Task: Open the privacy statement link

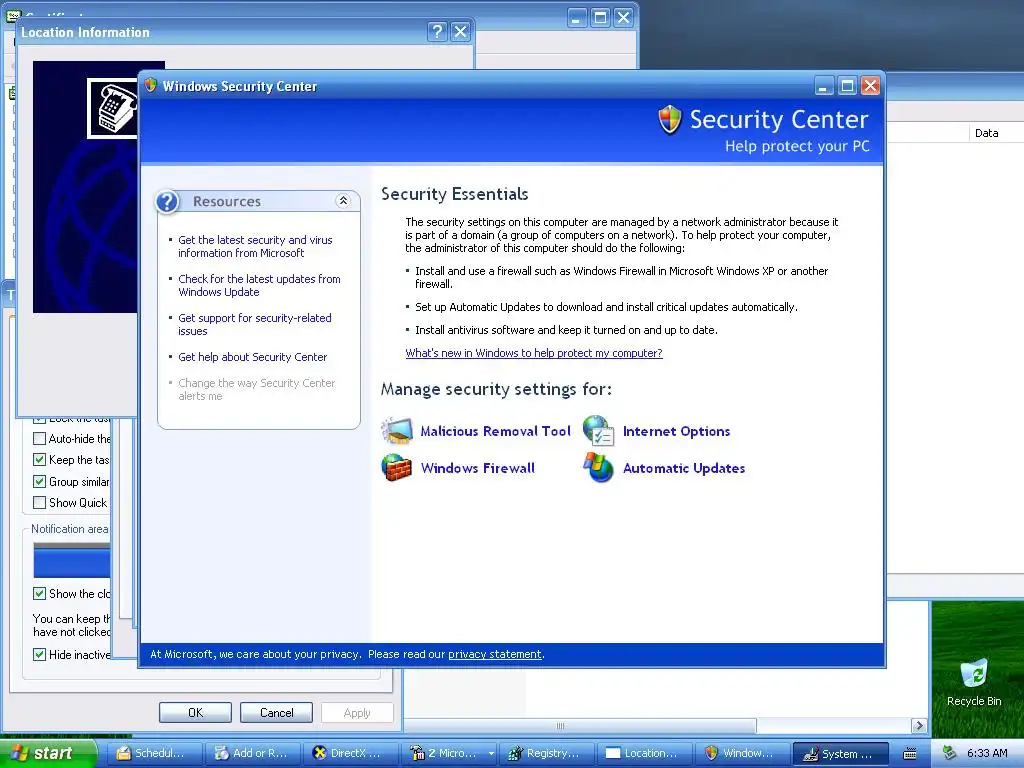Action: pos(494,654)
